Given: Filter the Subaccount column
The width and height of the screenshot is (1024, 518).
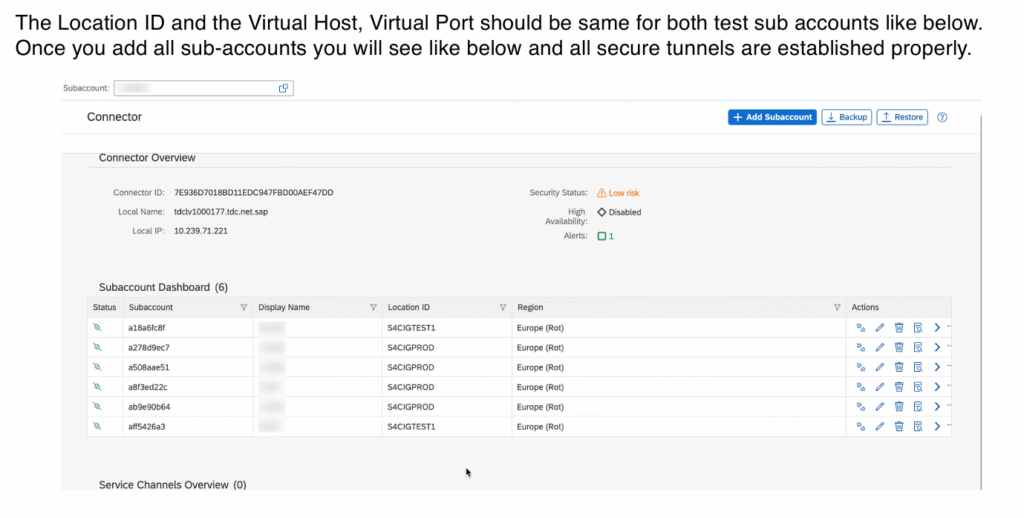Looking at the screenshot, I should (244, 307).
